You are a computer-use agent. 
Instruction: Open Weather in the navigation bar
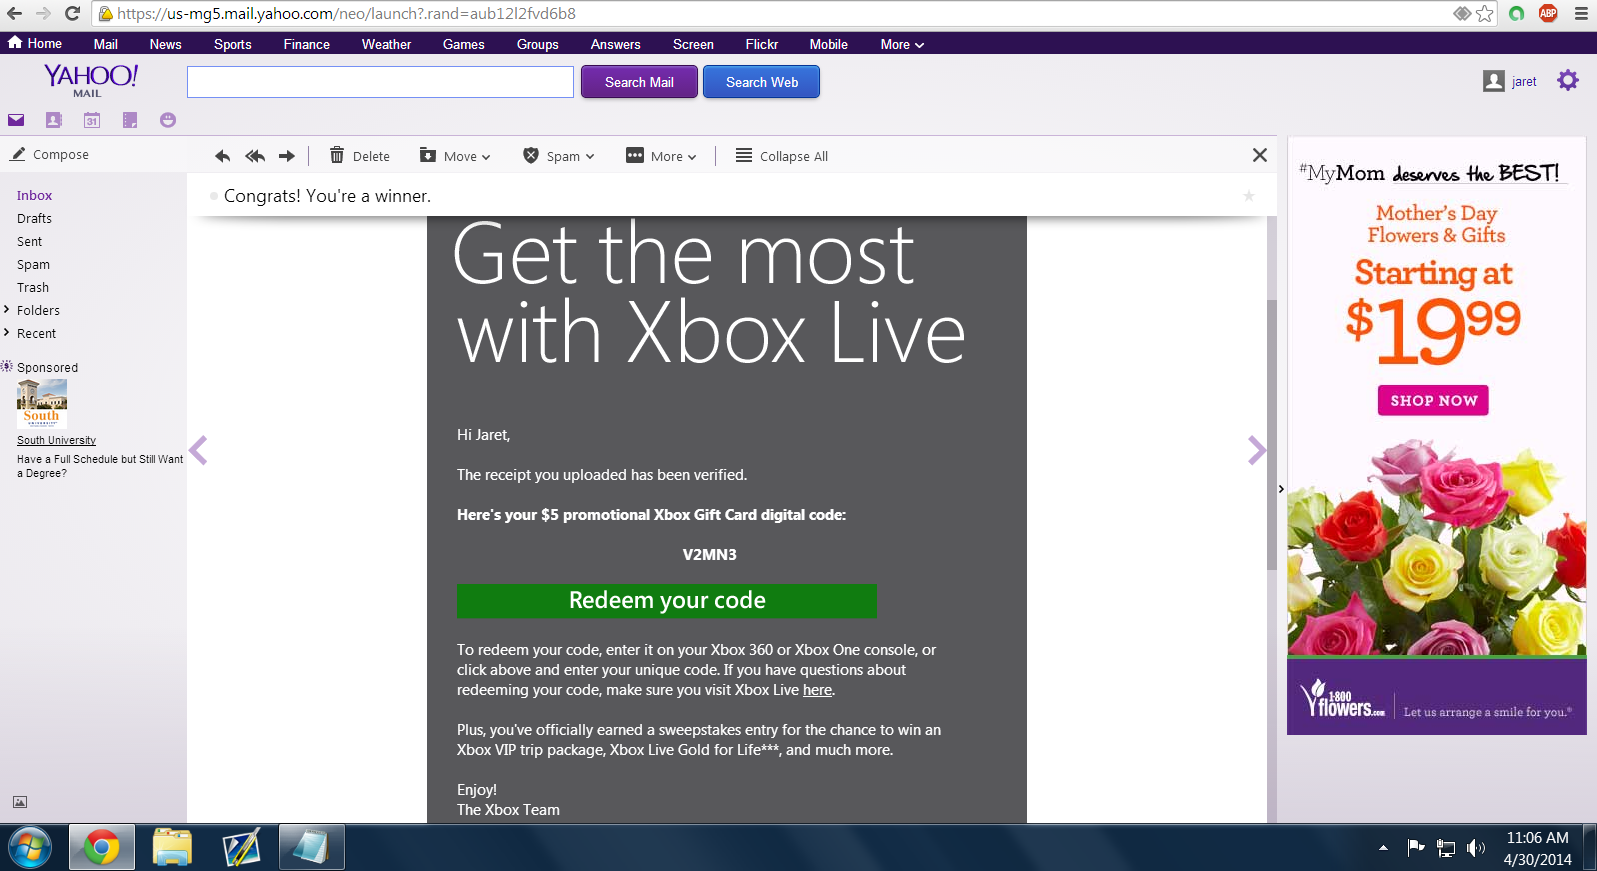tap(386, 44)
